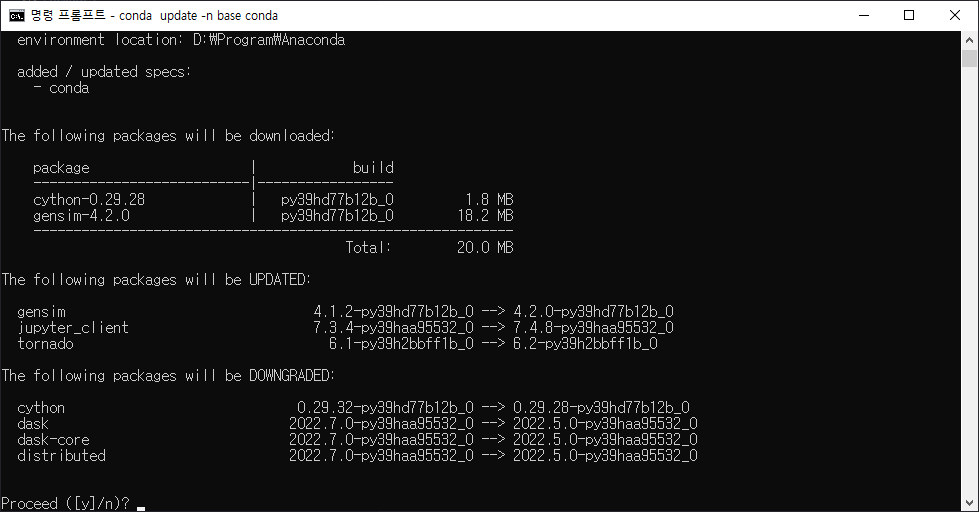Click 'The following packages will be downloaded:' heading
Screen dimensions: 979x512
coord(168,135)
